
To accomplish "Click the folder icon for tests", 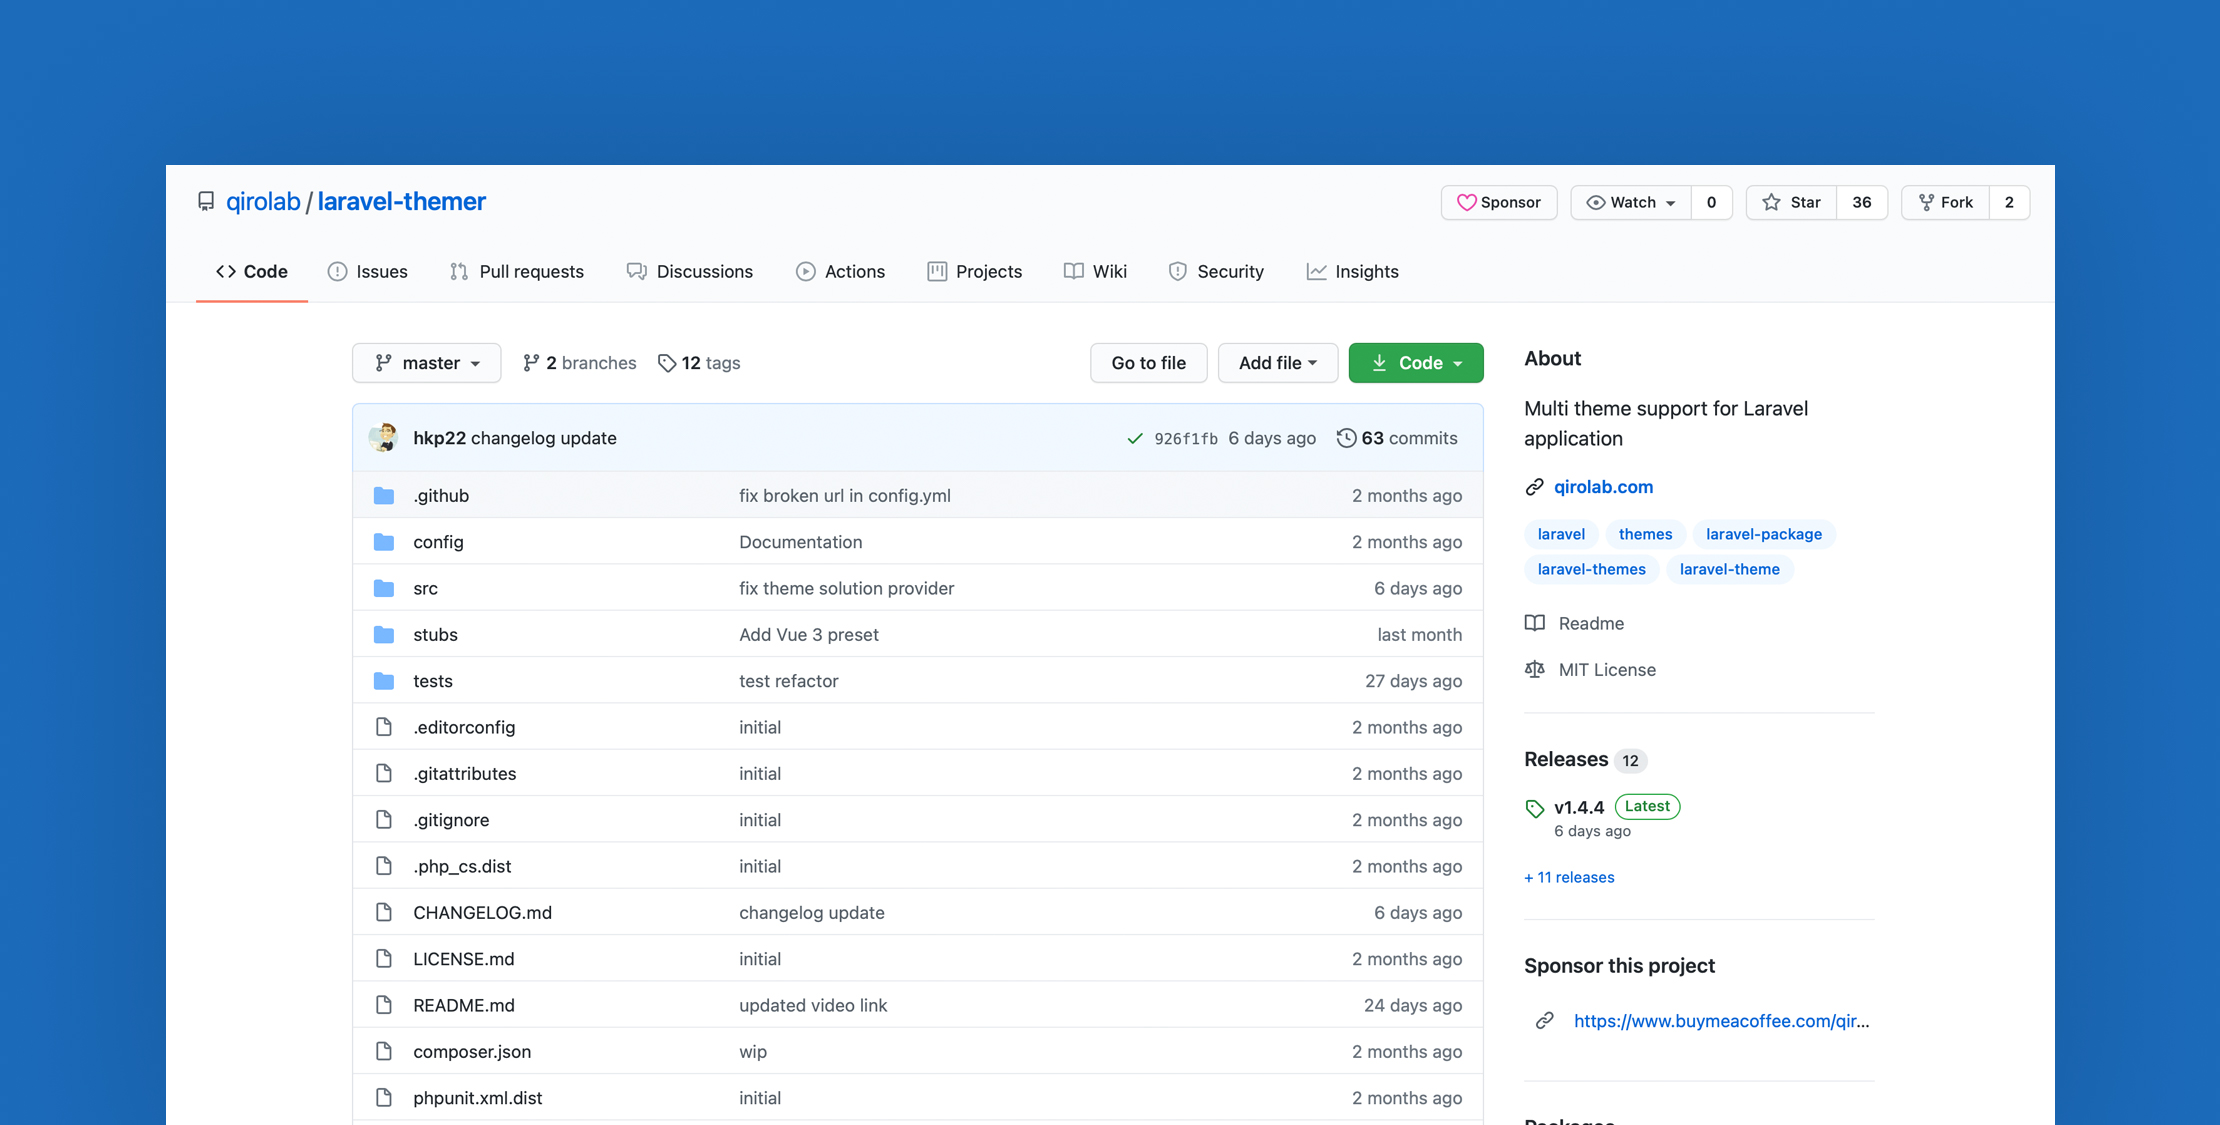I will click(x=384, y=681).
